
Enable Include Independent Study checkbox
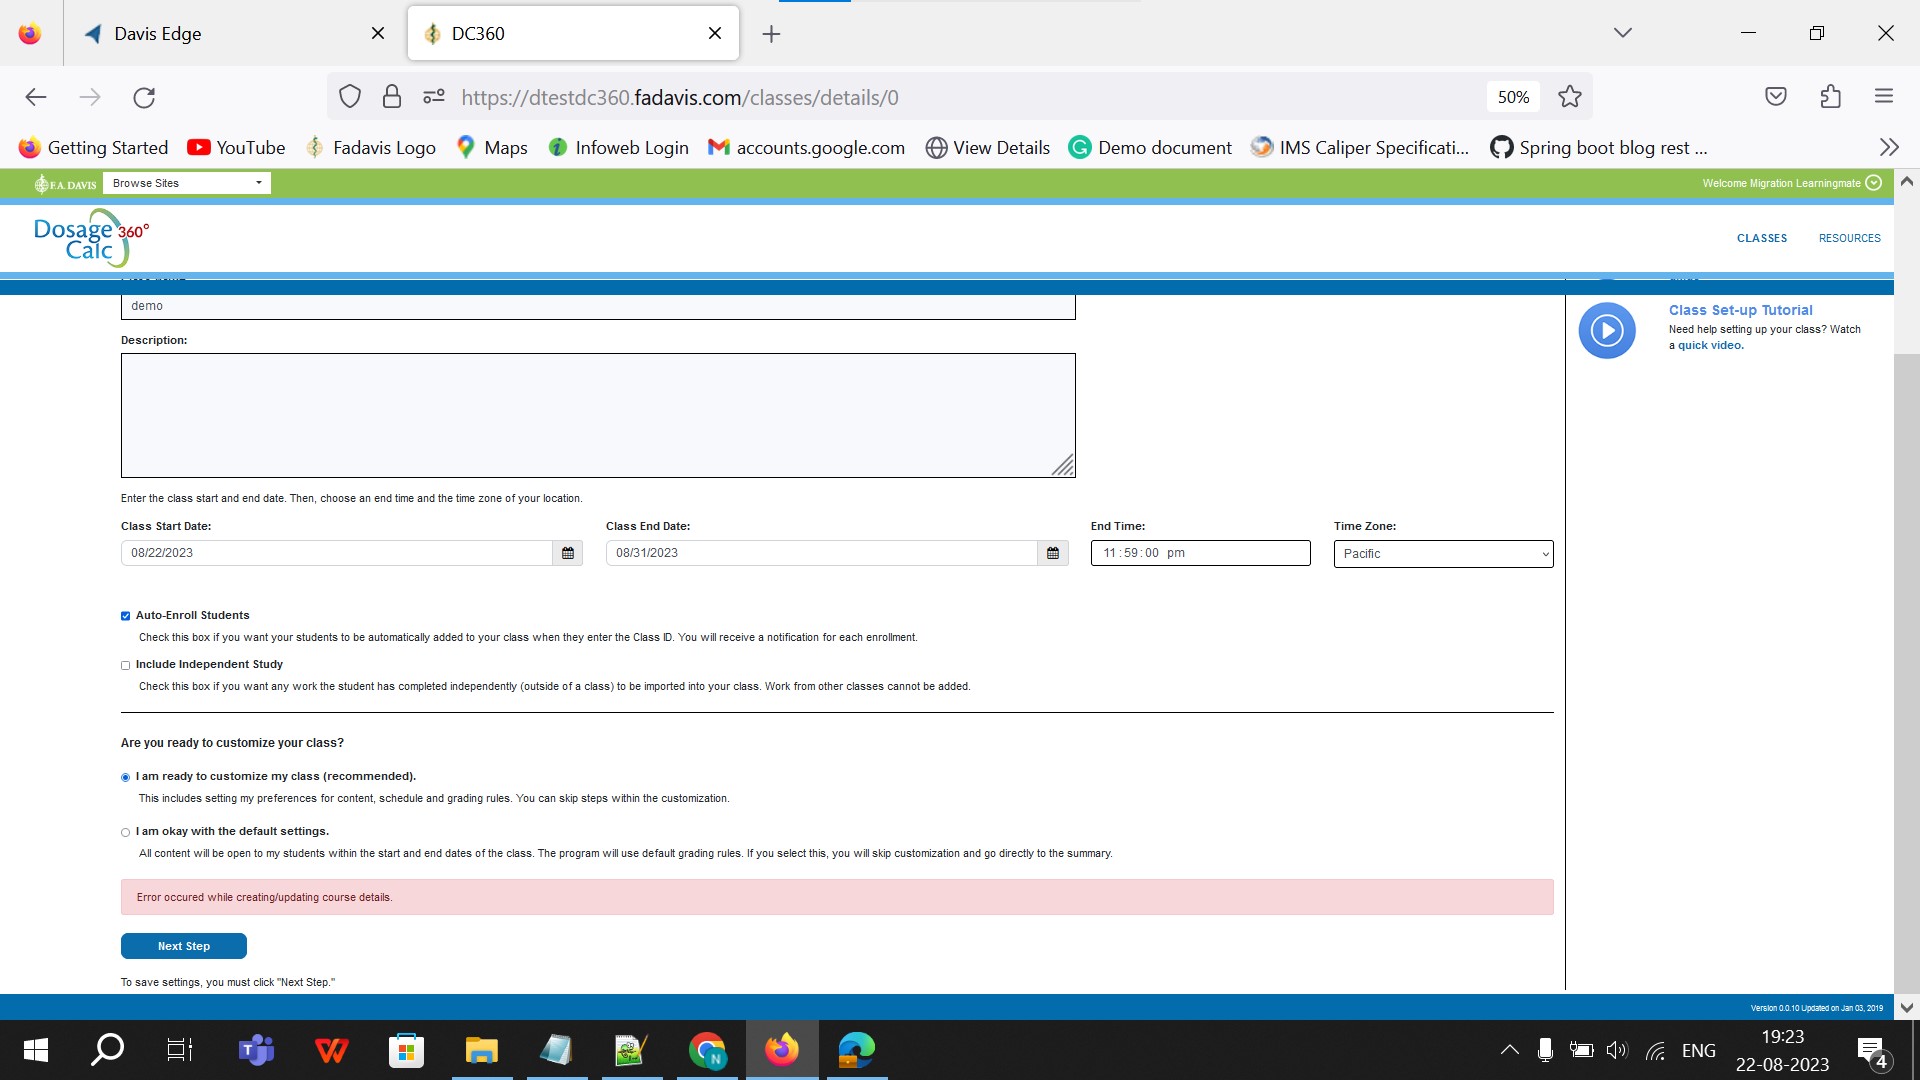(126, 665)
